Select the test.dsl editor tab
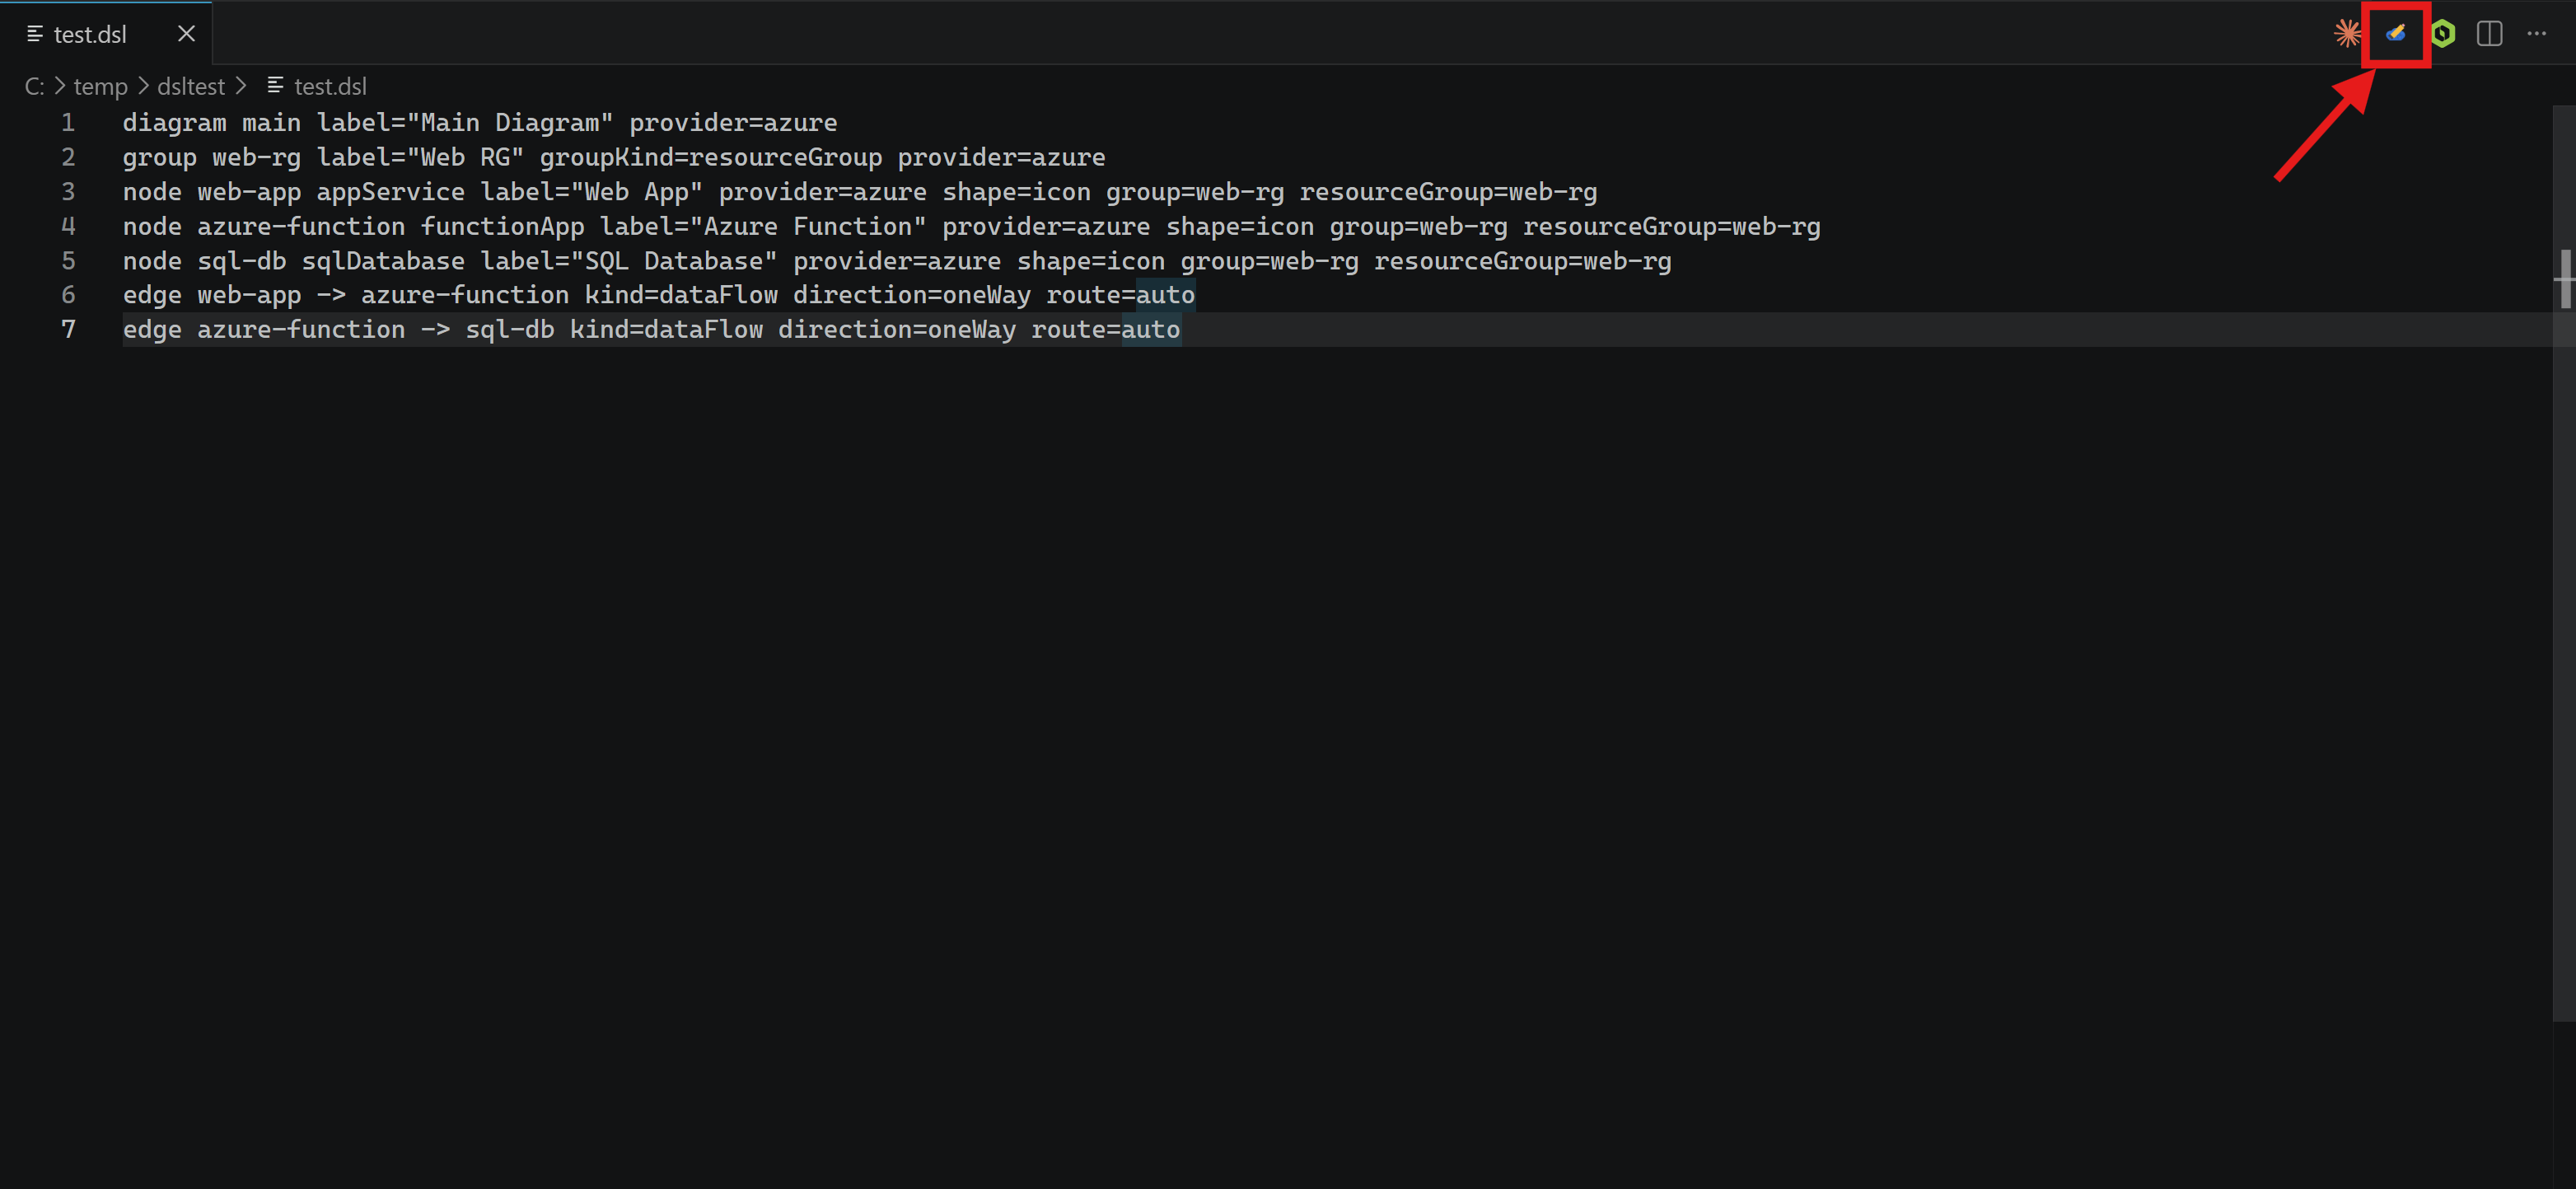Viewport: 2576px width, 1189px height. [x=106, y=34]
